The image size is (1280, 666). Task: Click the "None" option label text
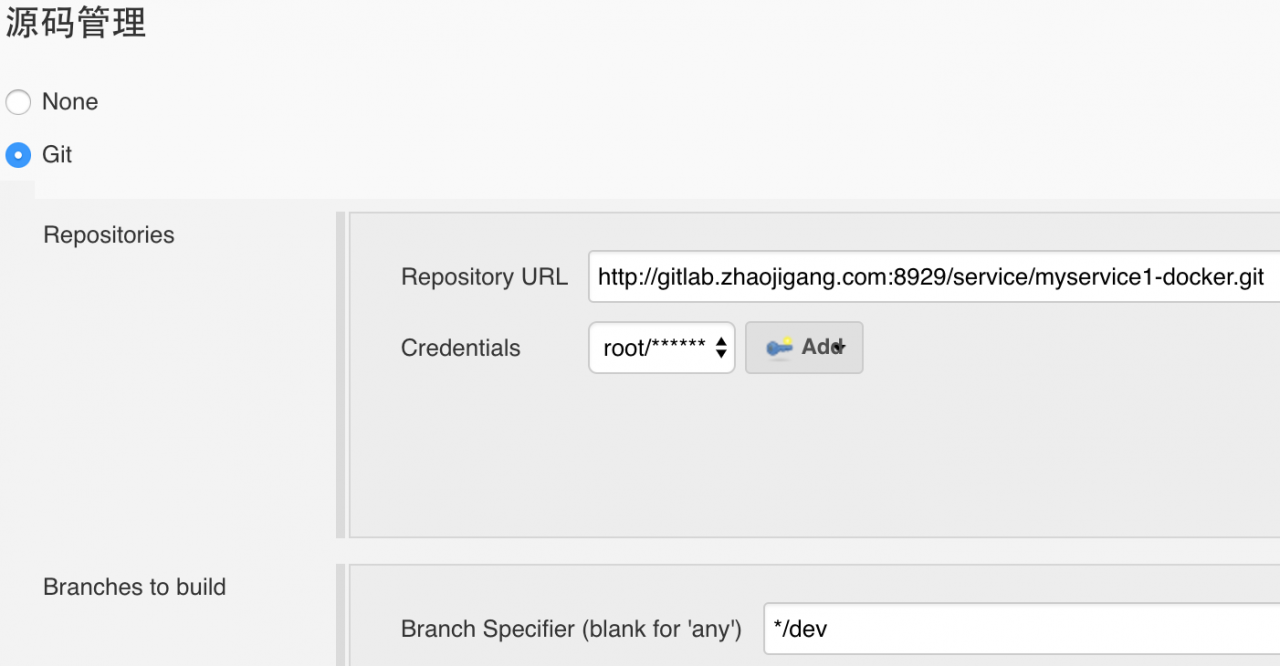click(70, 102)
